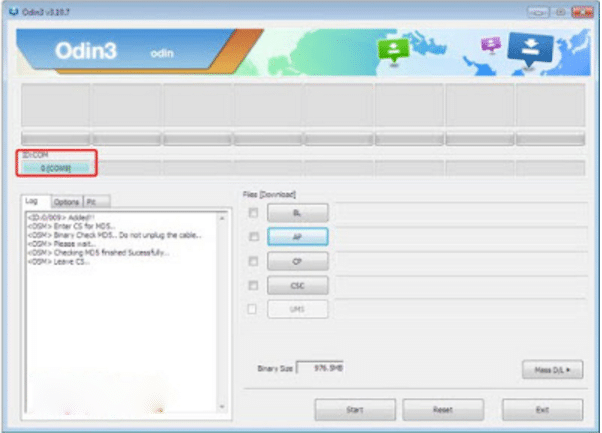
Task: Click log line 'Added!!'
Action: (x=61, y=217)
